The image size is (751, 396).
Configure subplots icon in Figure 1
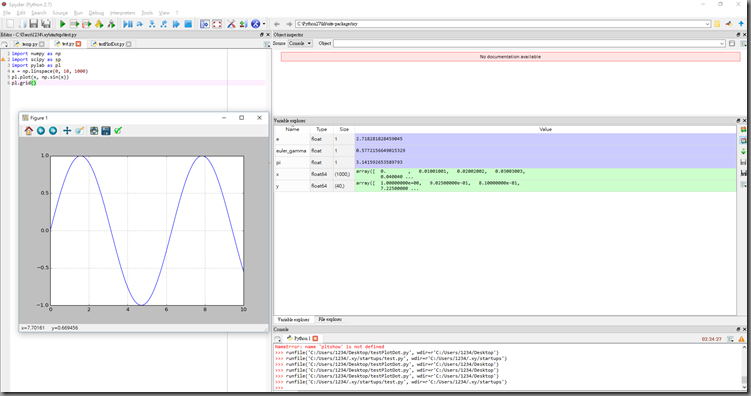pos(94,131)
